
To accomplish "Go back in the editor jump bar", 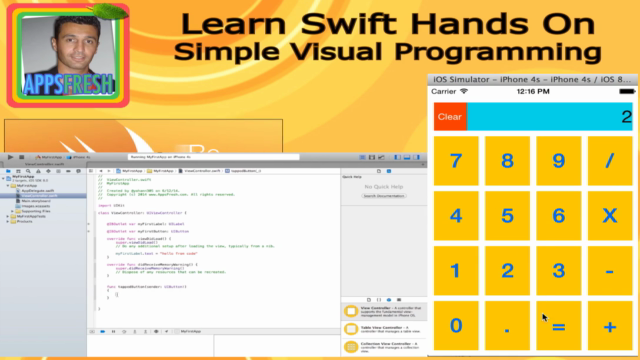I will (x=101, y=171).
